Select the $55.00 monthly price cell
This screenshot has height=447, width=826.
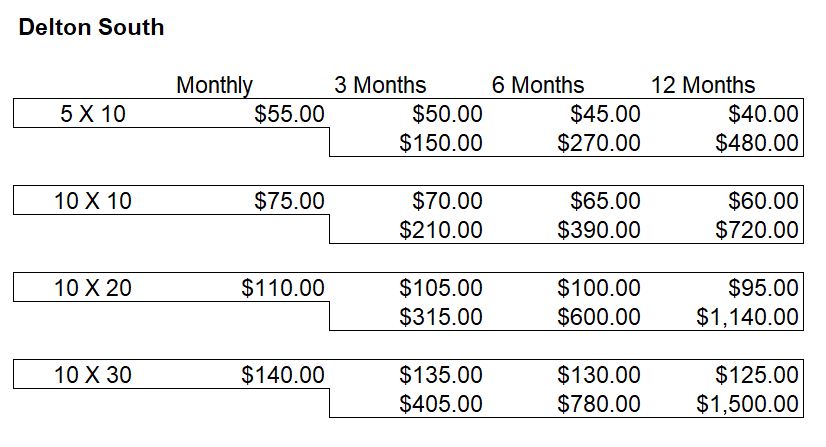(x=289, y=114)
